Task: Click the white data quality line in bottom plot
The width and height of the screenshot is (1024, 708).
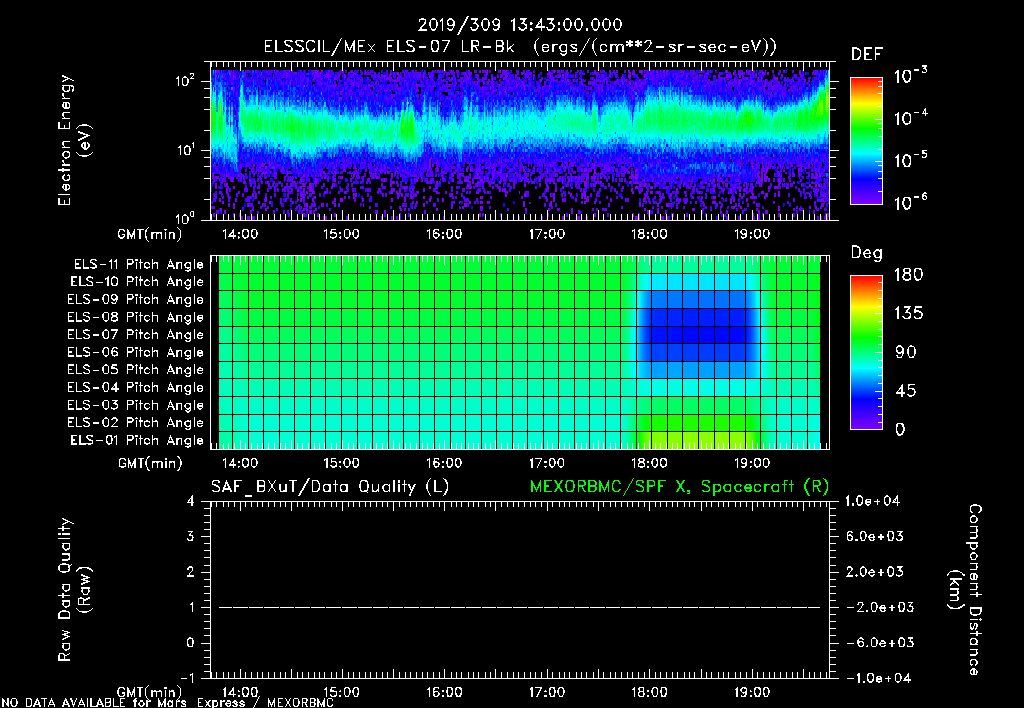Action: coord(520,607)
